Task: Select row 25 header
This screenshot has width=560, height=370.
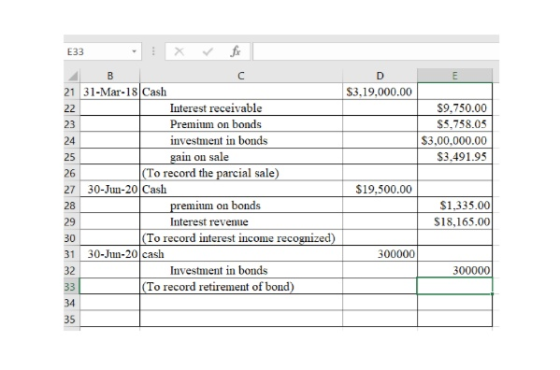Action: [71, 157]
